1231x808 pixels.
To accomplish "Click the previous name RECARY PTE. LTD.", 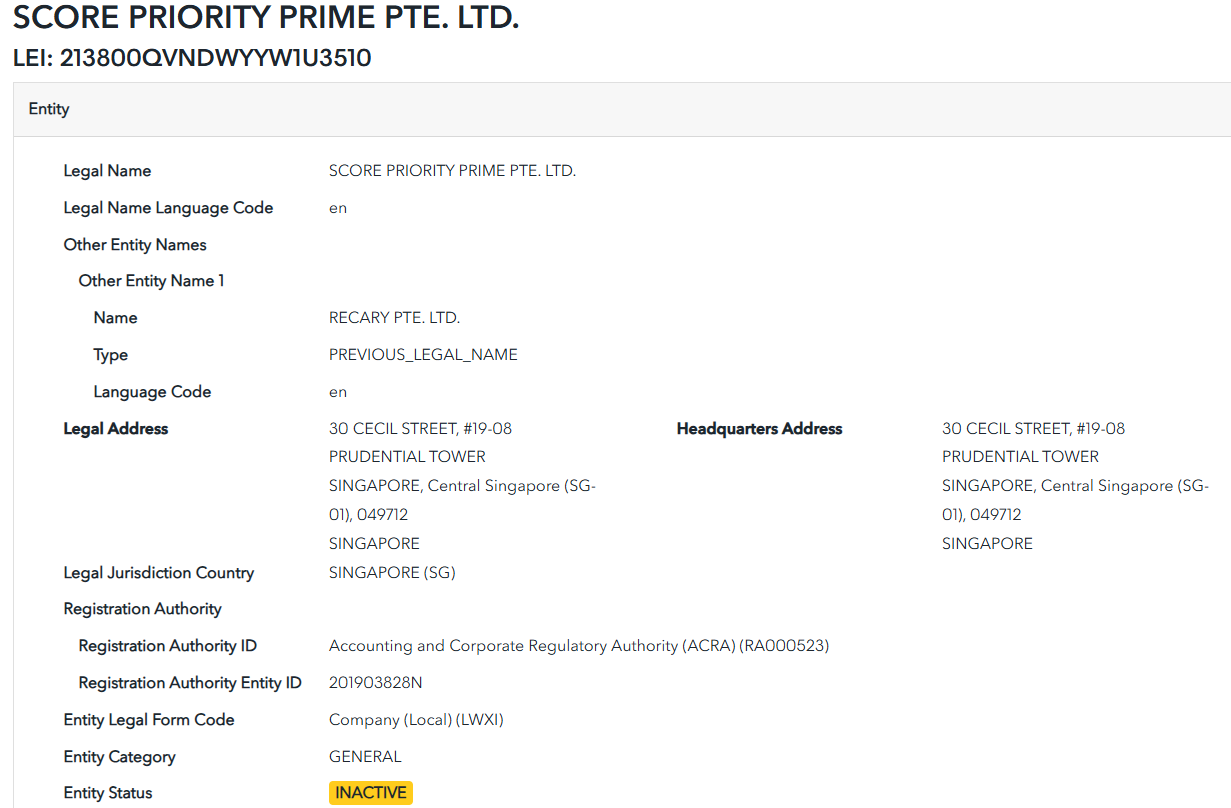I will pyautogui.click(x=394, y=318).
